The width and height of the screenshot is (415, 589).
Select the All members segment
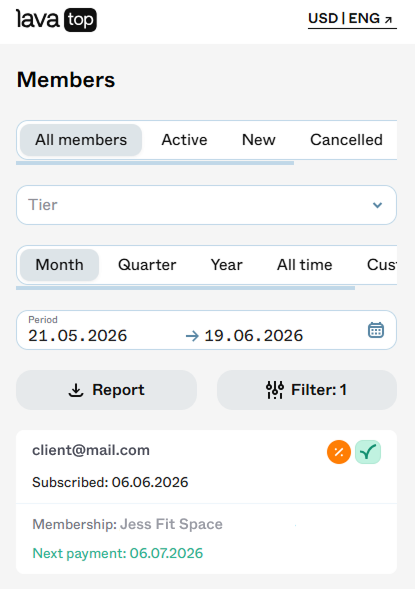81,140
